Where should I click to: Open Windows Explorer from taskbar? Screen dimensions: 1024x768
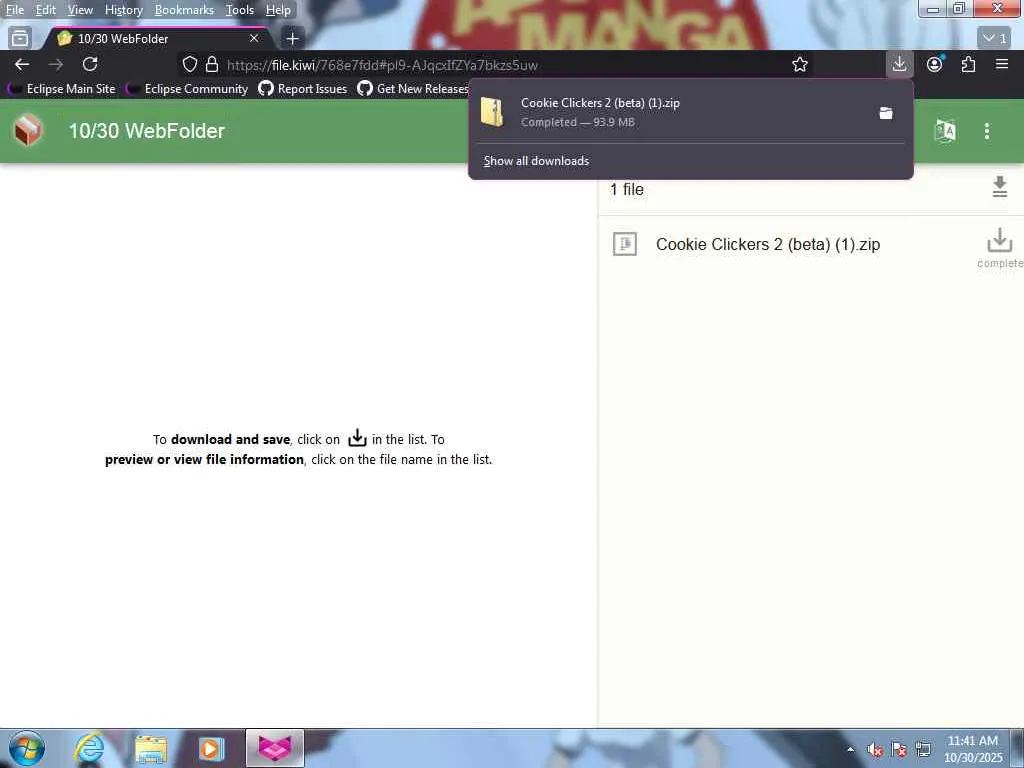click(151, 748)
